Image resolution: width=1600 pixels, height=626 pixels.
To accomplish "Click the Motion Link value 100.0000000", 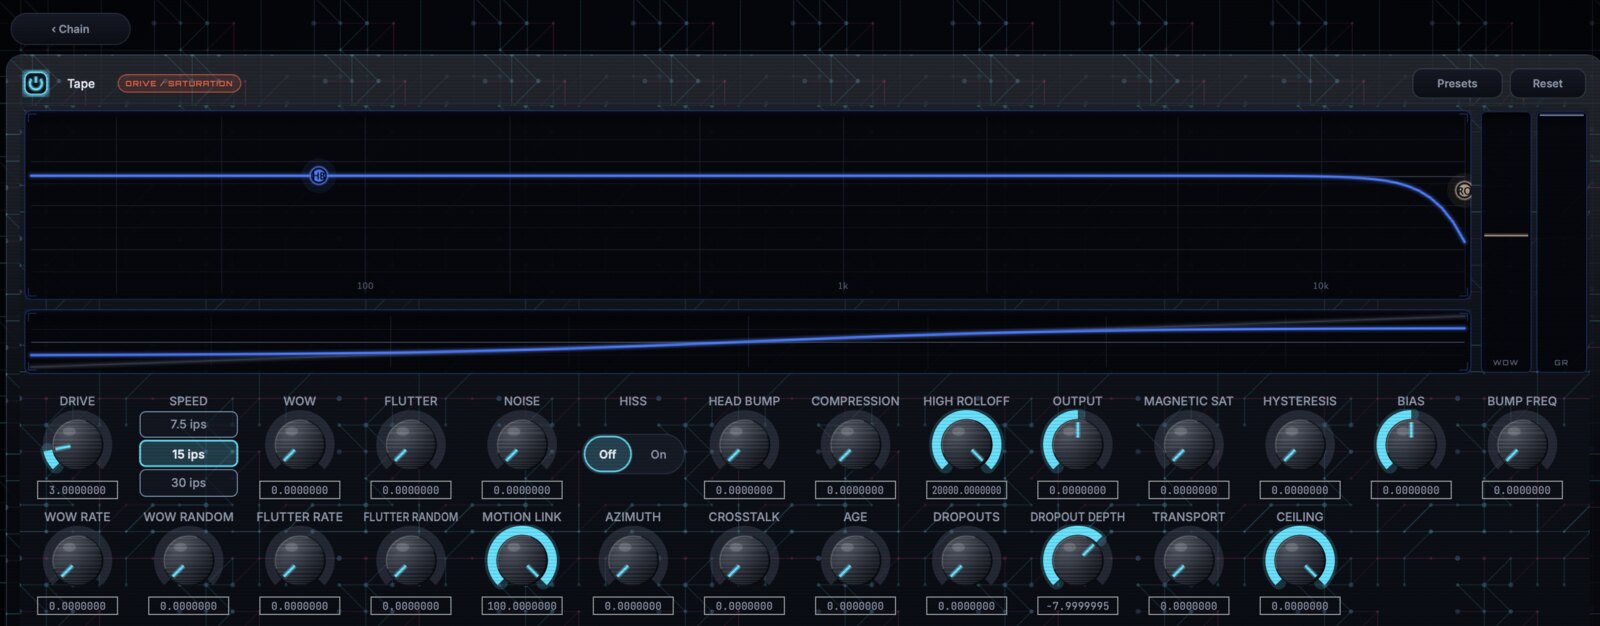I will click(x=521, y=606).
